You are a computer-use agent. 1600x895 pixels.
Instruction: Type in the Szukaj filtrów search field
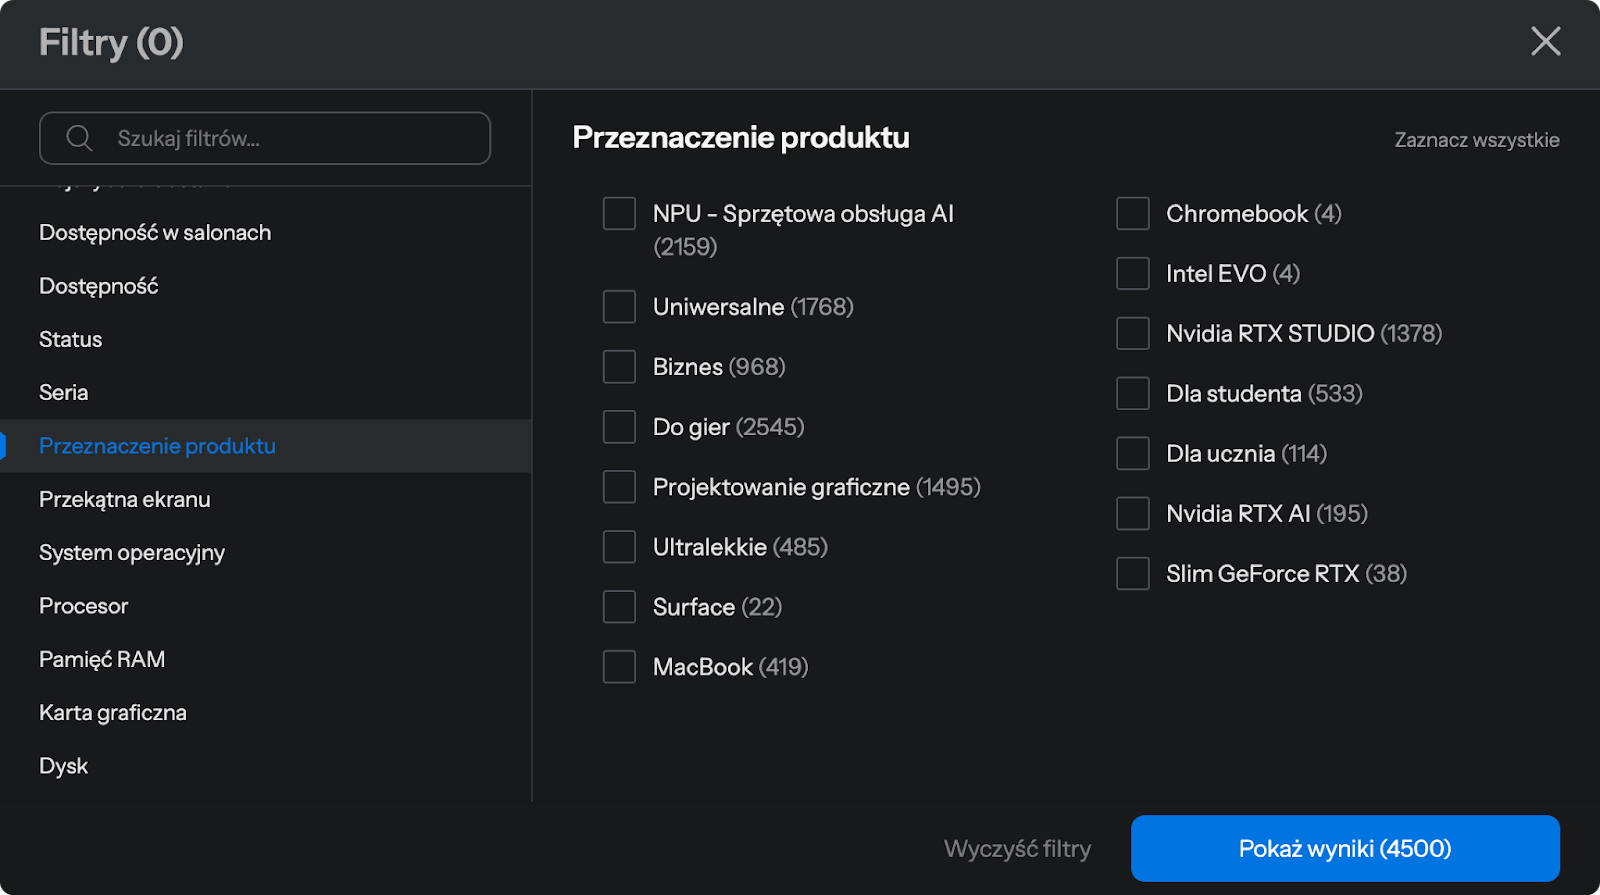[x=290, y=138]
